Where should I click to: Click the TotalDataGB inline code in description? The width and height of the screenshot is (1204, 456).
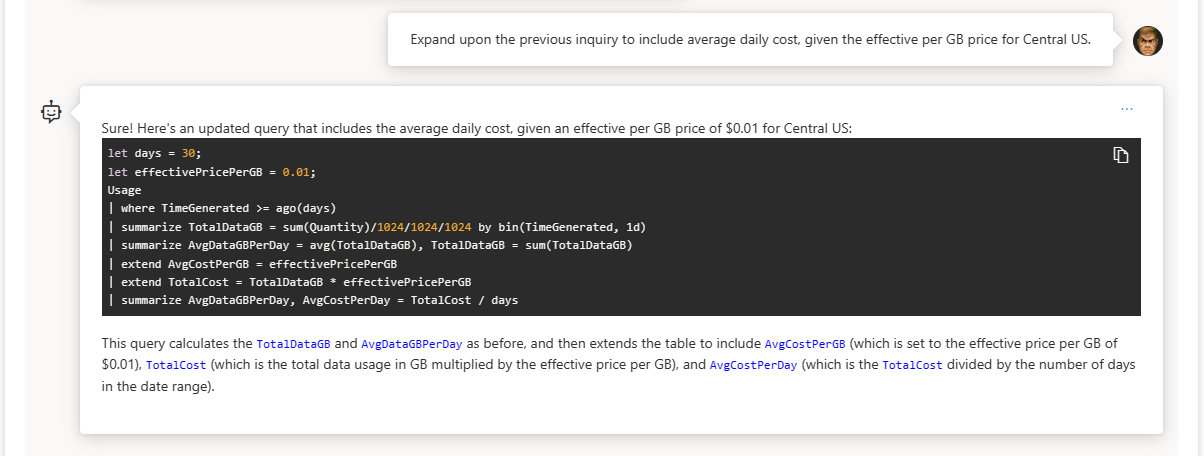pos(289,342)
